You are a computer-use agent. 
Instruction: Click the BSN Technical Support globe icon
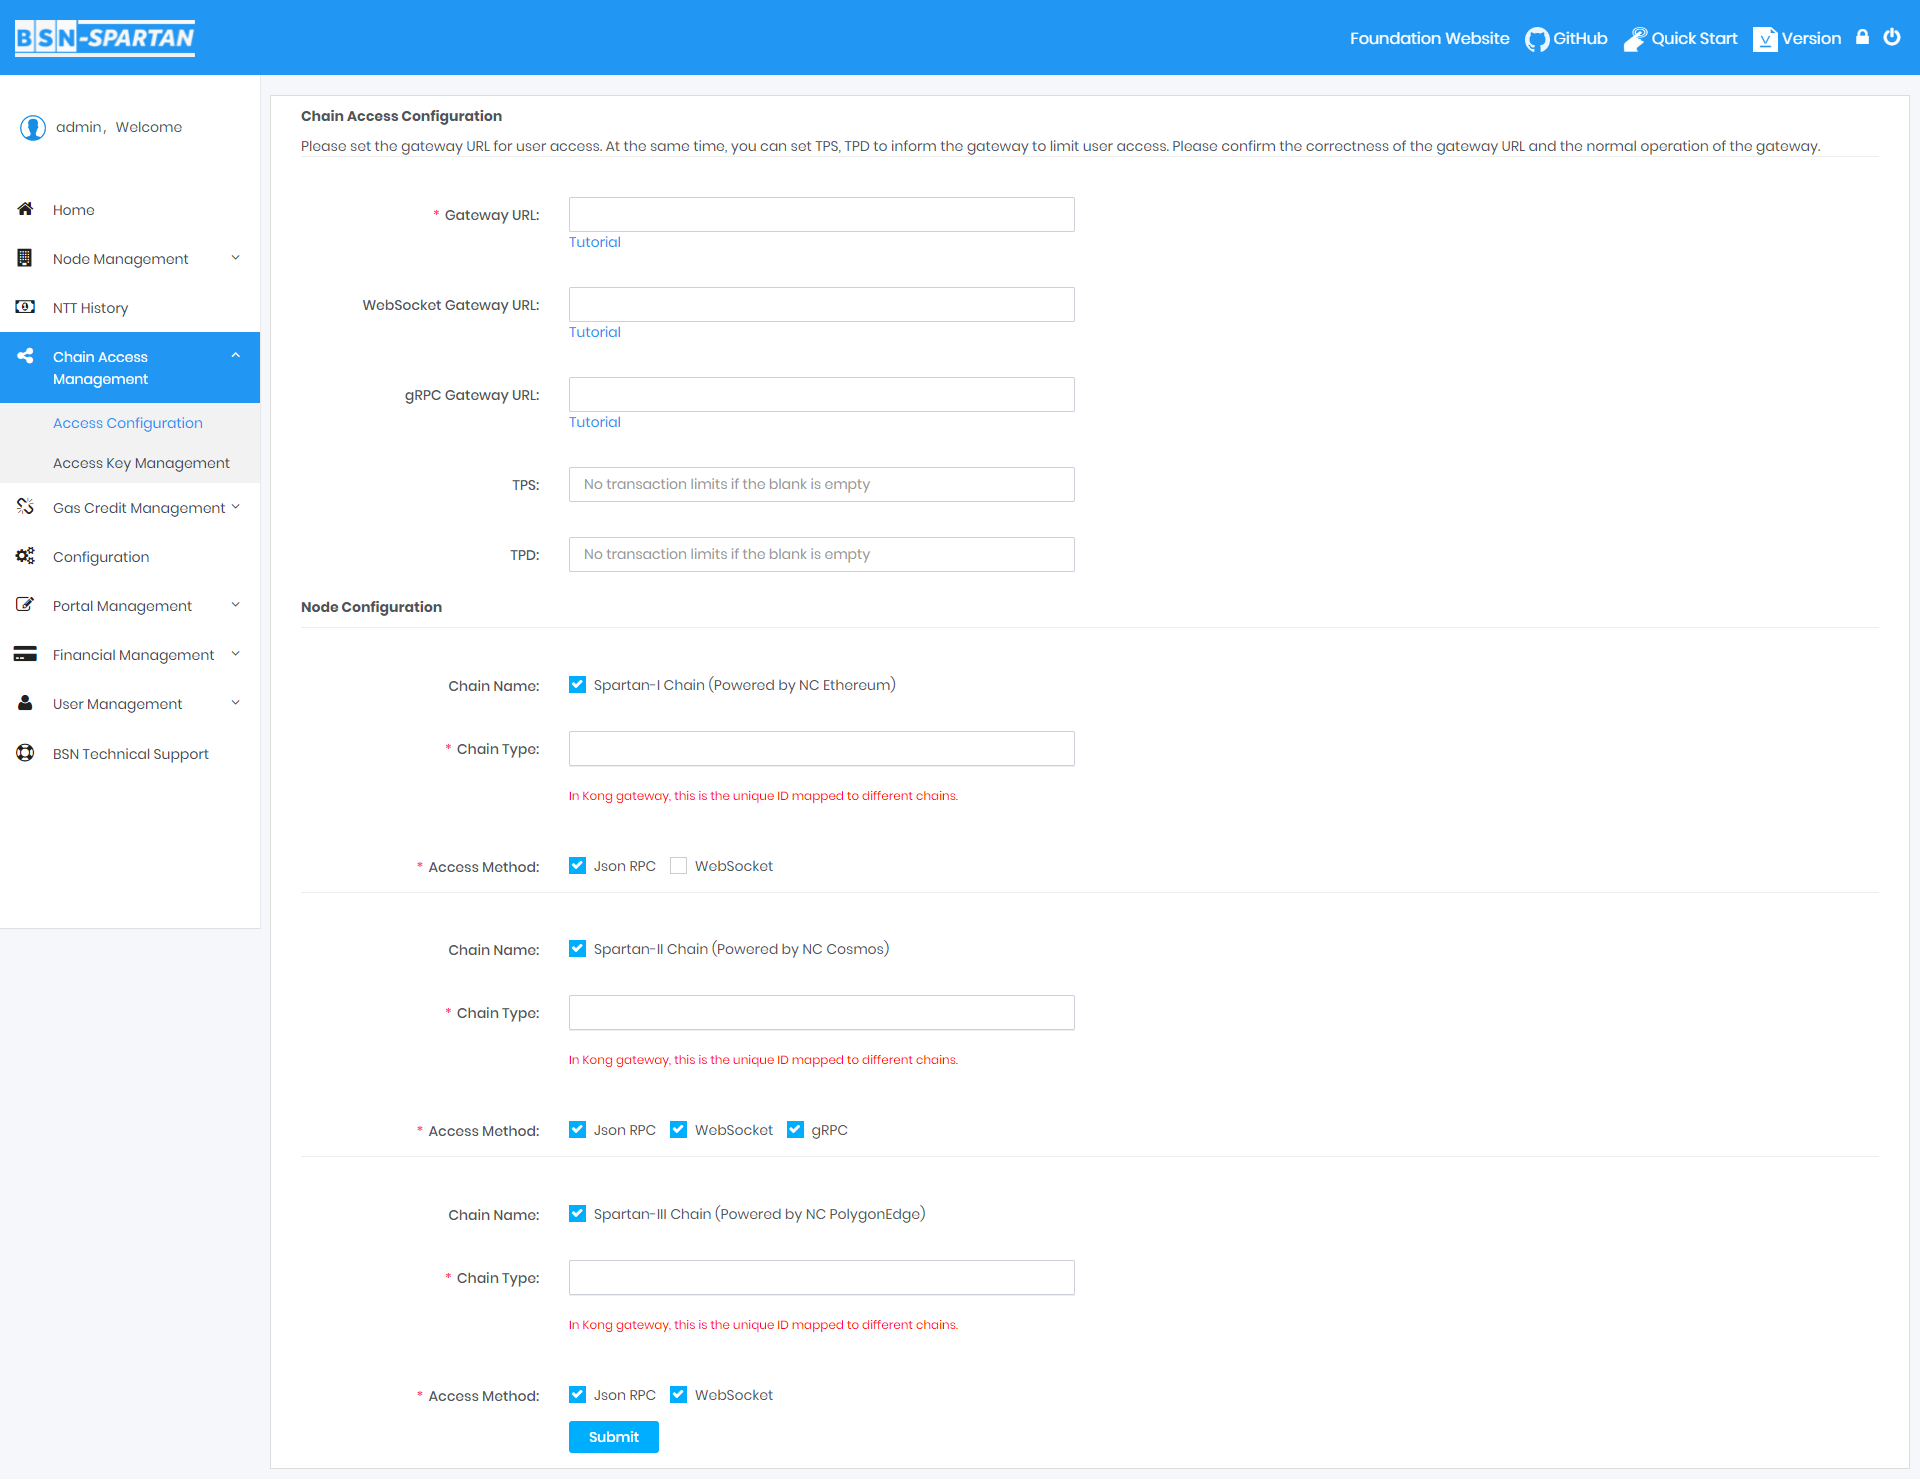(x=23, y=752)
